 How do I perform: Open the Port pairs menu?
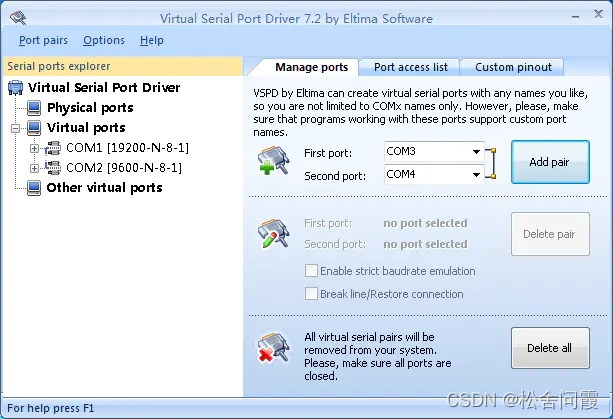click(43, 40)
